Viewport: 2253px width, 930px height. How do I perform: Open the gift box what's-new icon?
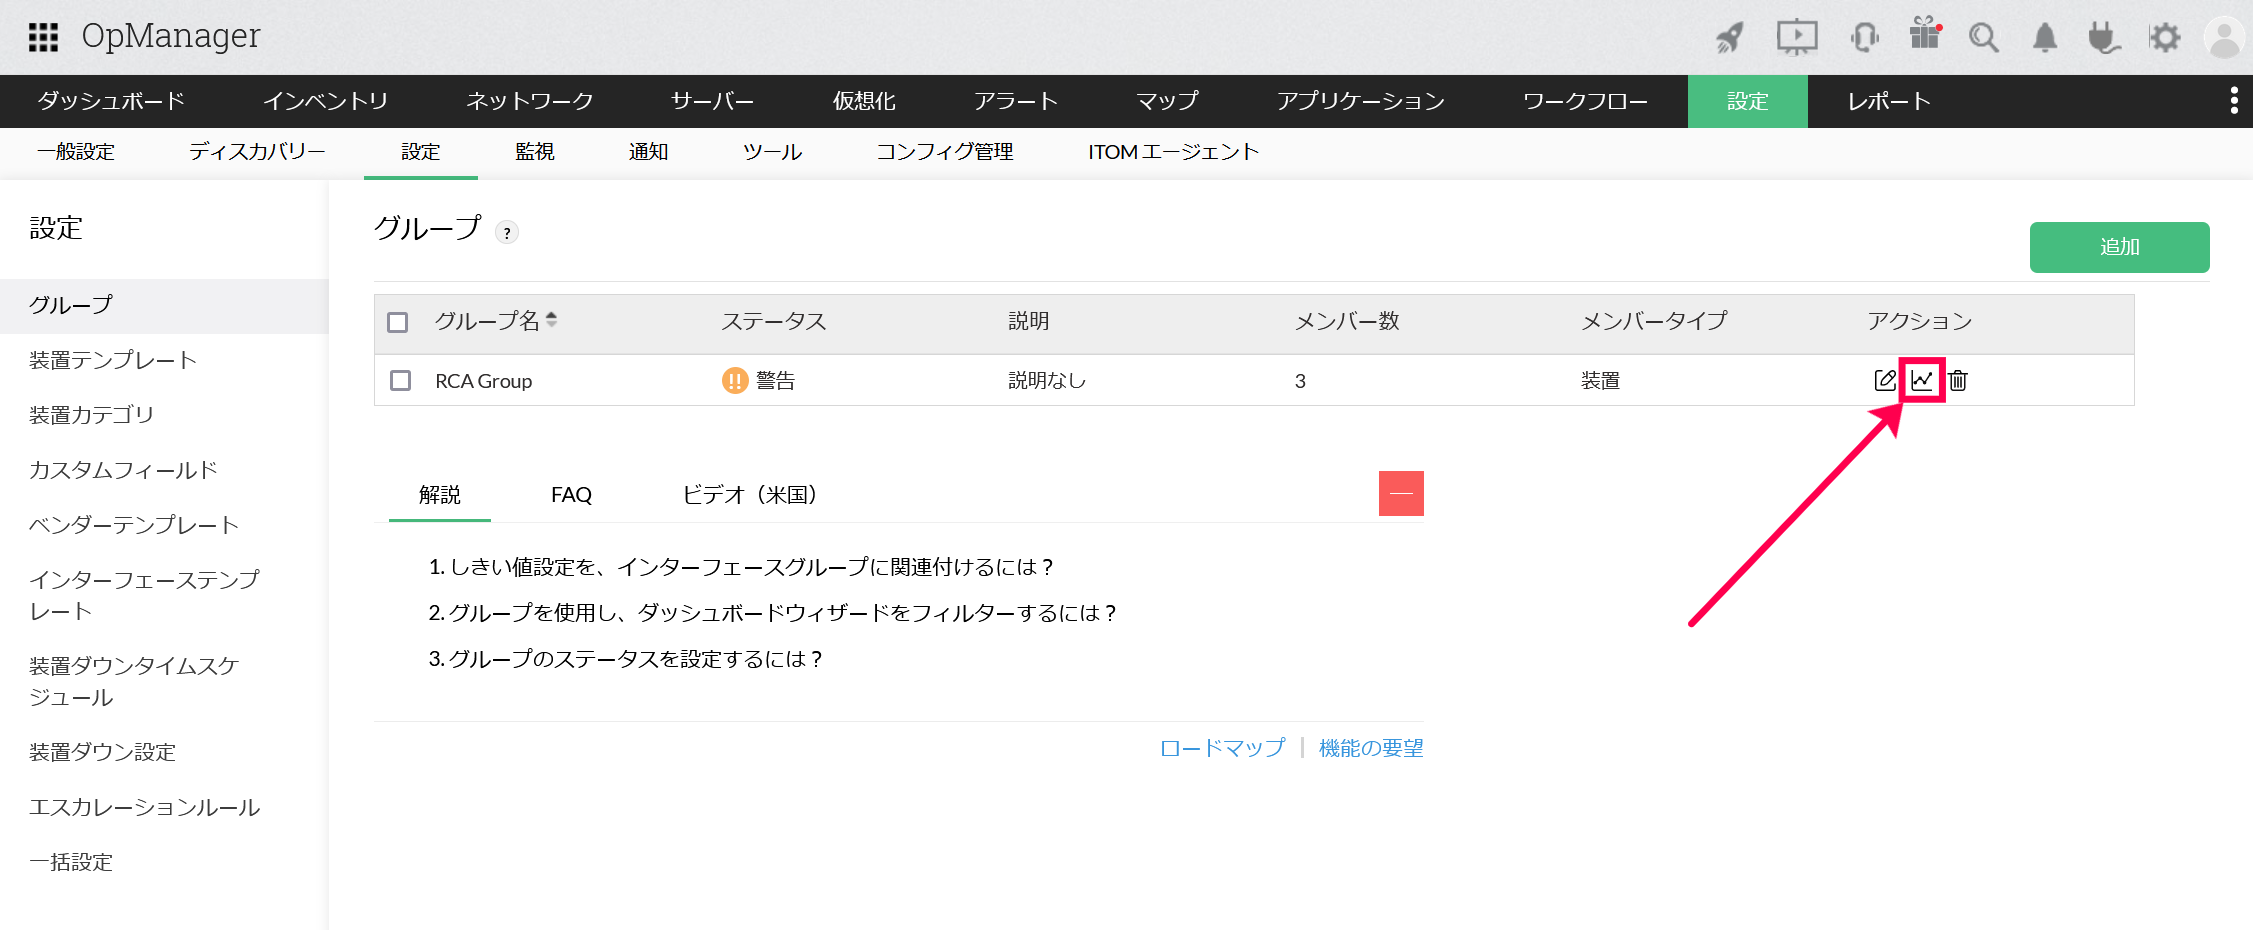tap(1924, 34)
